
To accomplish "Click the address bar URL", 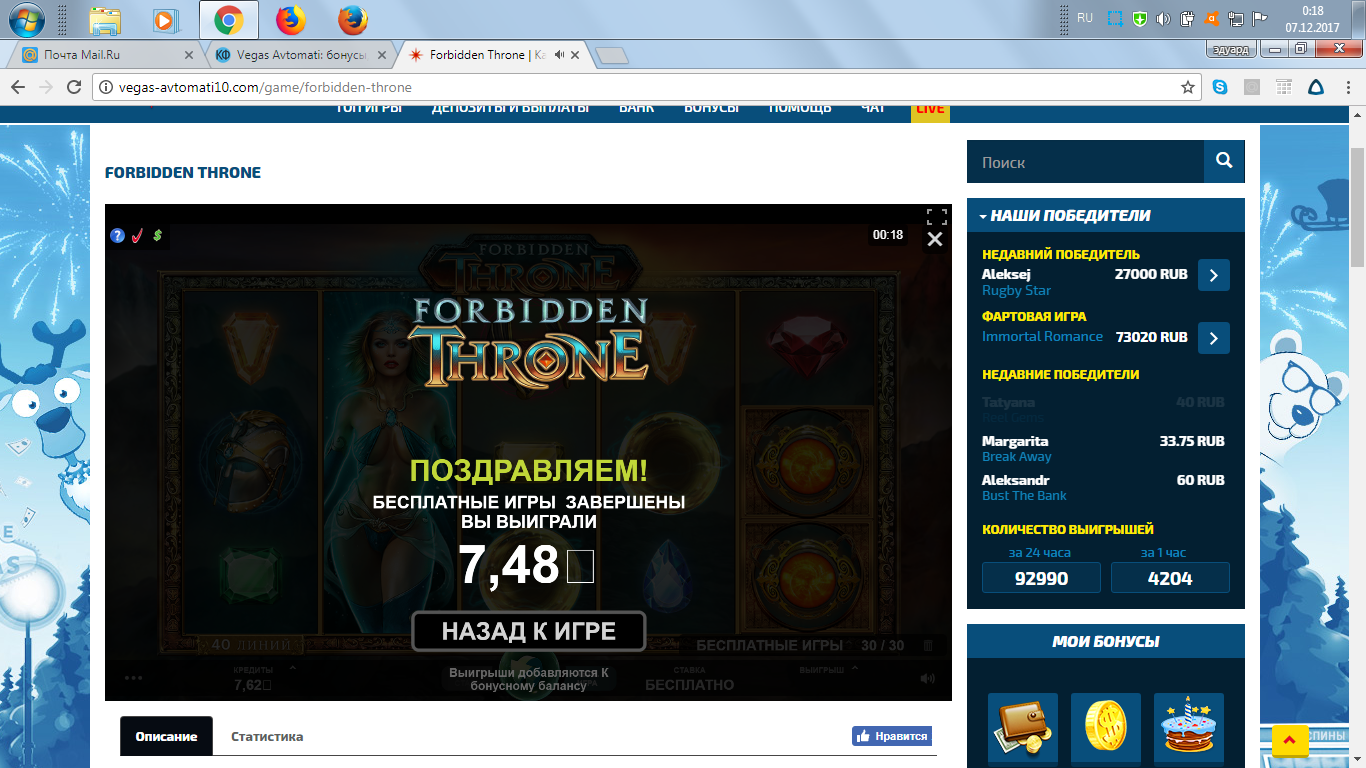I will 265,88.
